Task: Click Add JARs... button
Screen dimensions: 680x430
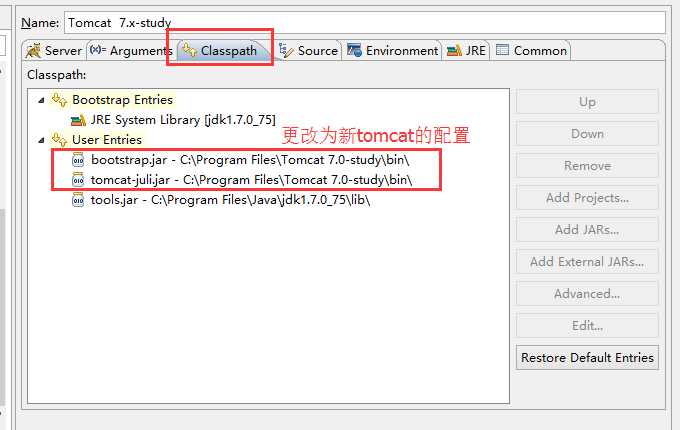Action: pos(587,230)
